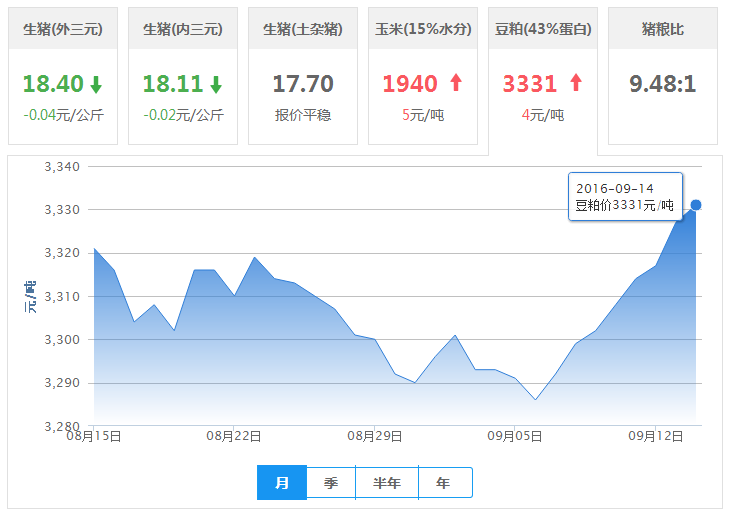The width and height of the screenshot is (730, 511).
Task: Switch chart to 半年 range
Action: 387,483
